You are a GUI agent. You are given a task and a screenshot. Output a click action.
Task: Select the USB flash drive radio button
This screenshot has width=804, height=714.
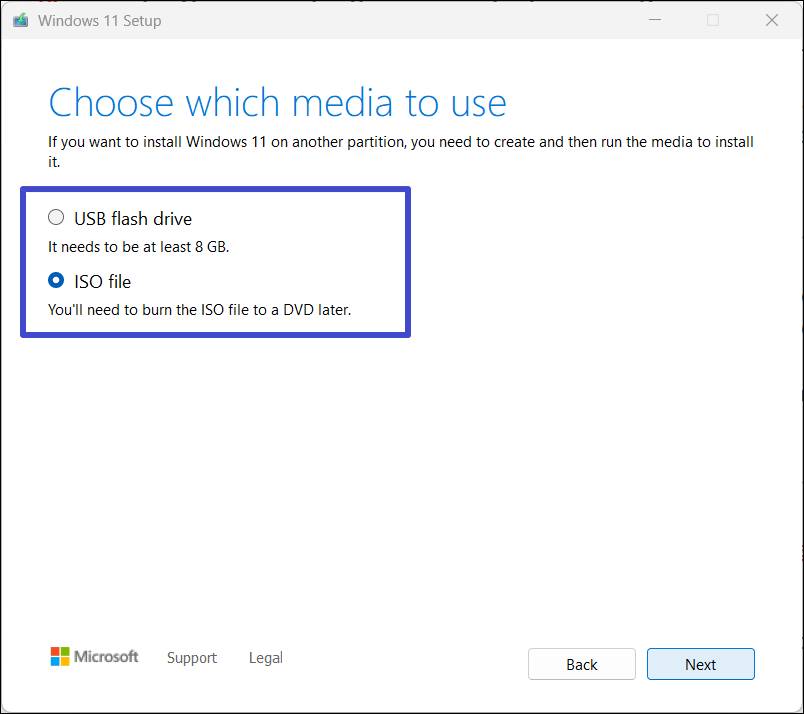pyautogui.click(x=56, y=217)
